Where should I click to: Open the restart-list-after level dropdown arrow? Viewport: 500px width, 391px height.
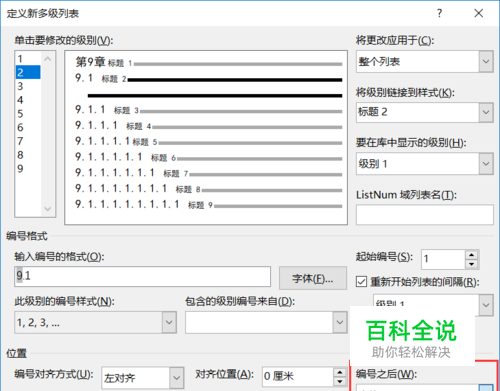pyautogui.click(x=486, y=305)
